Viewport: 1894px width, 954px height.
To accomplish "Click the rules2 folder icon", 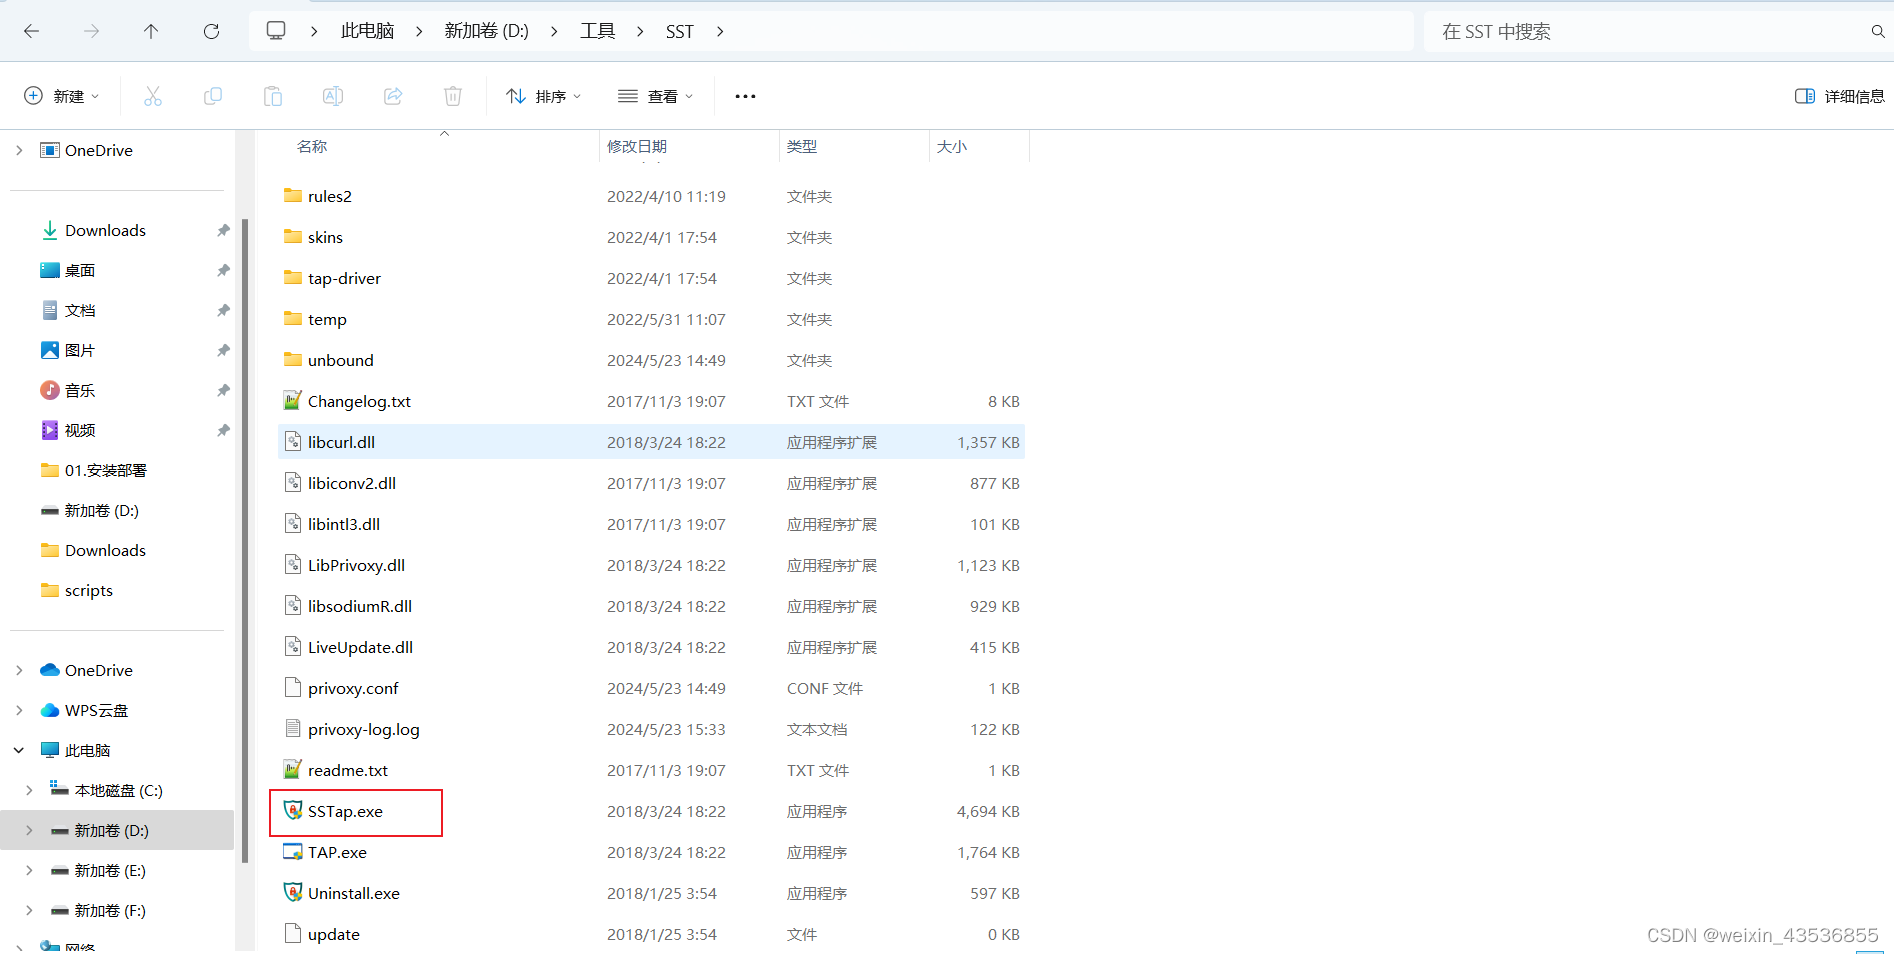I will [x=293, y=196].
